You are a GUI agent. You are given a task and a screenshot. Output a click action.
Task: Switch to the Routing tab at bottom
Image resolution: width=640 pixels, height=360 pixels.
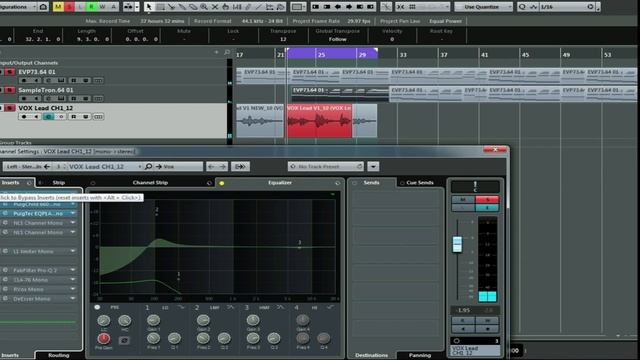tap(58, 355)
